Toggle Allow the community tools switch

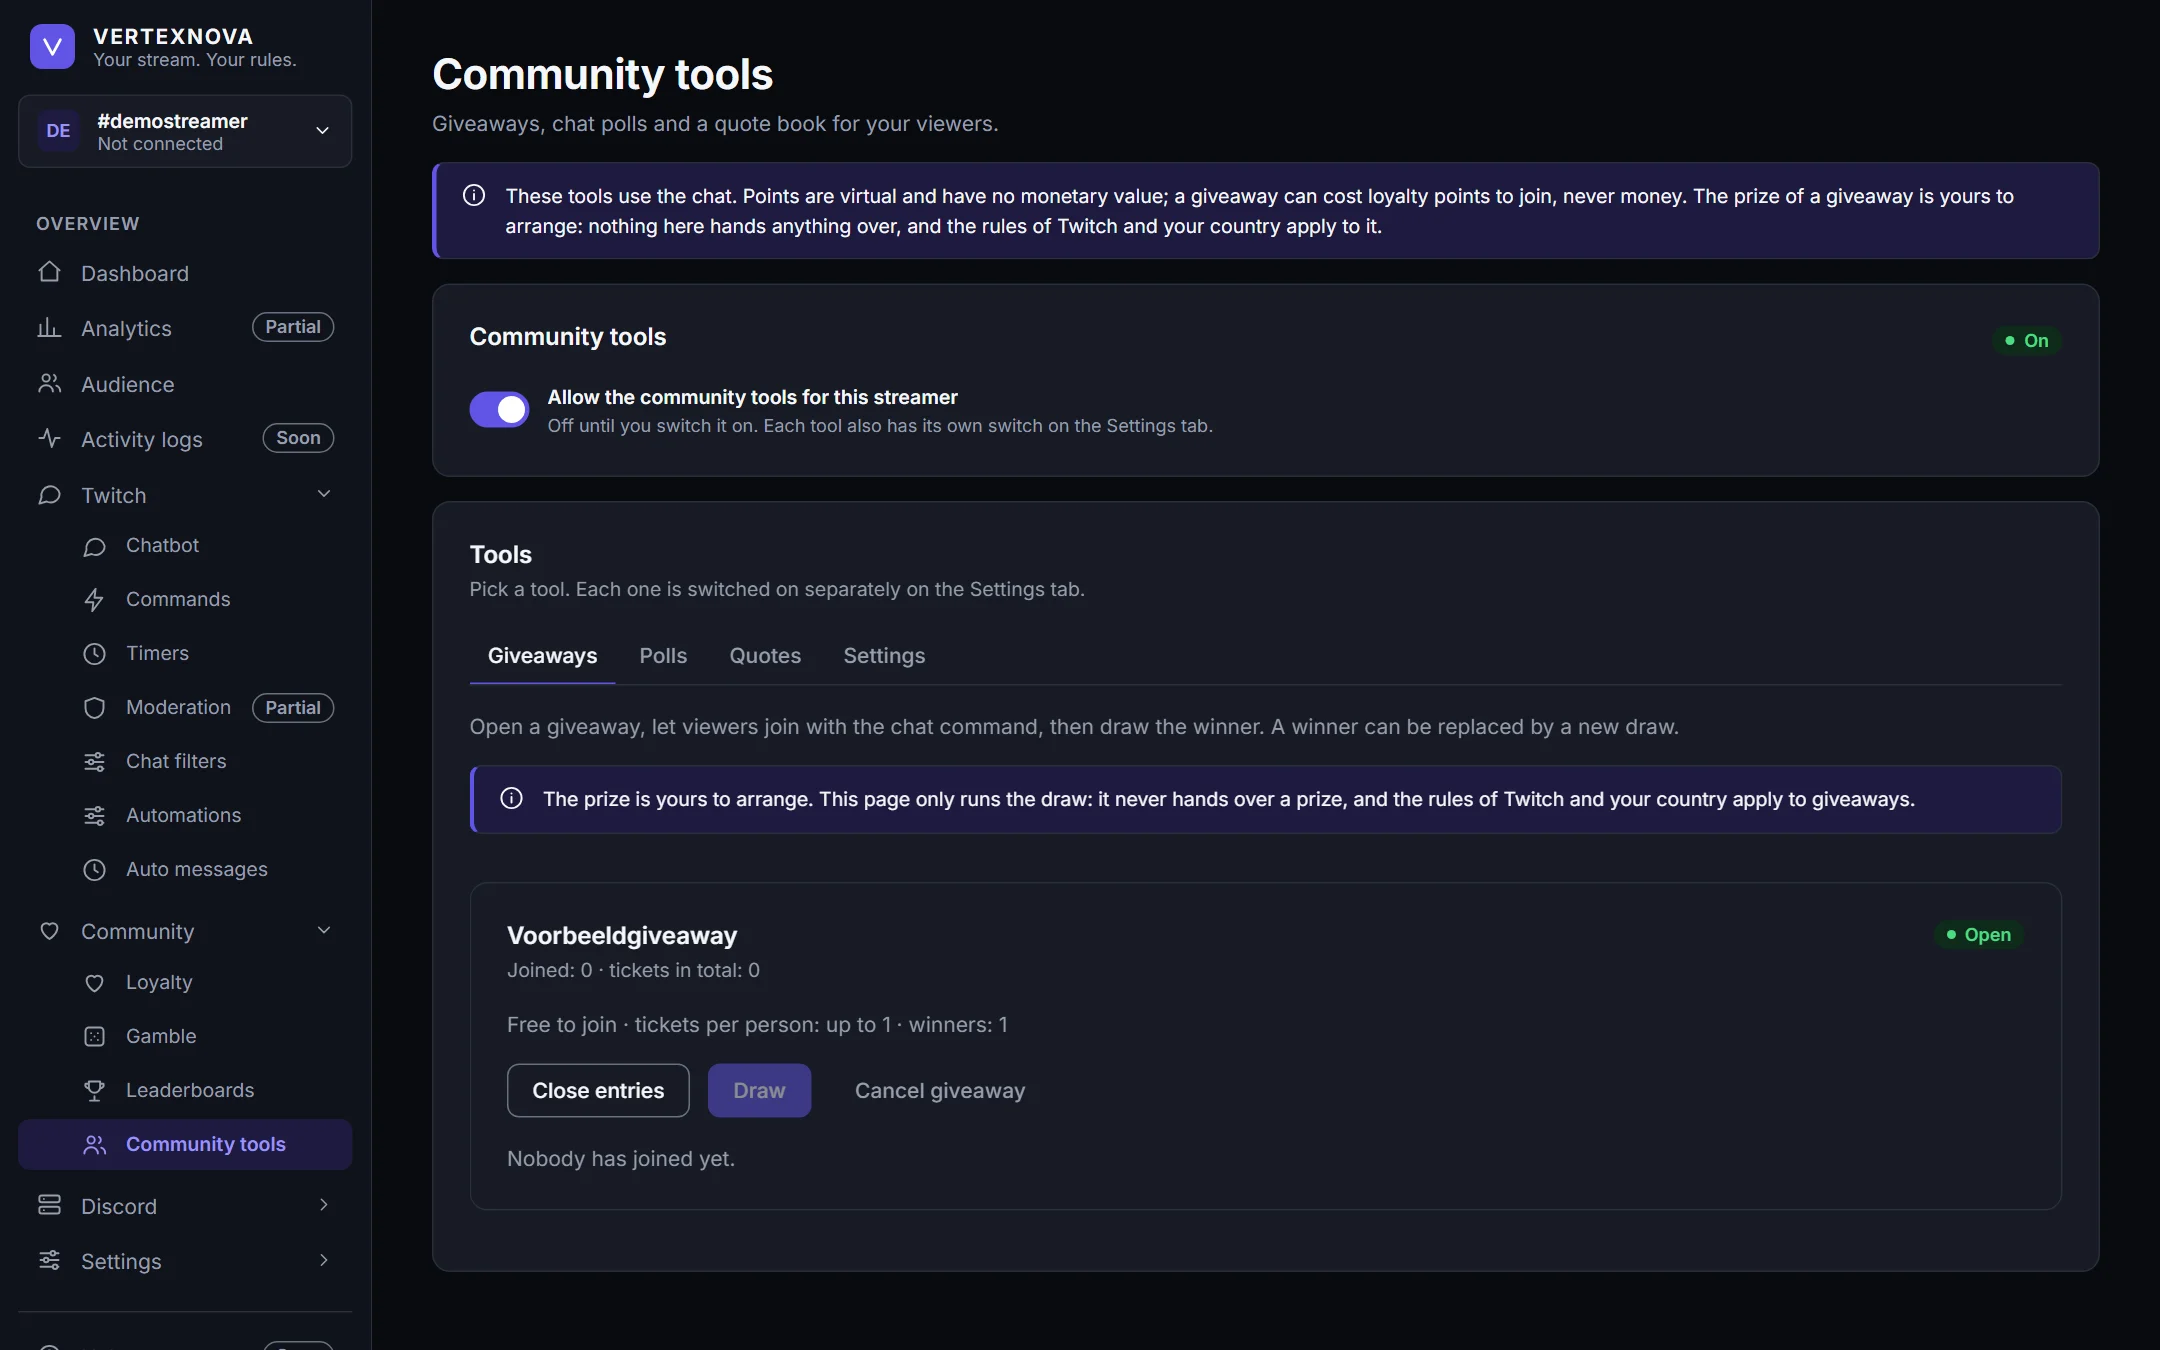[x=499, y=409]
